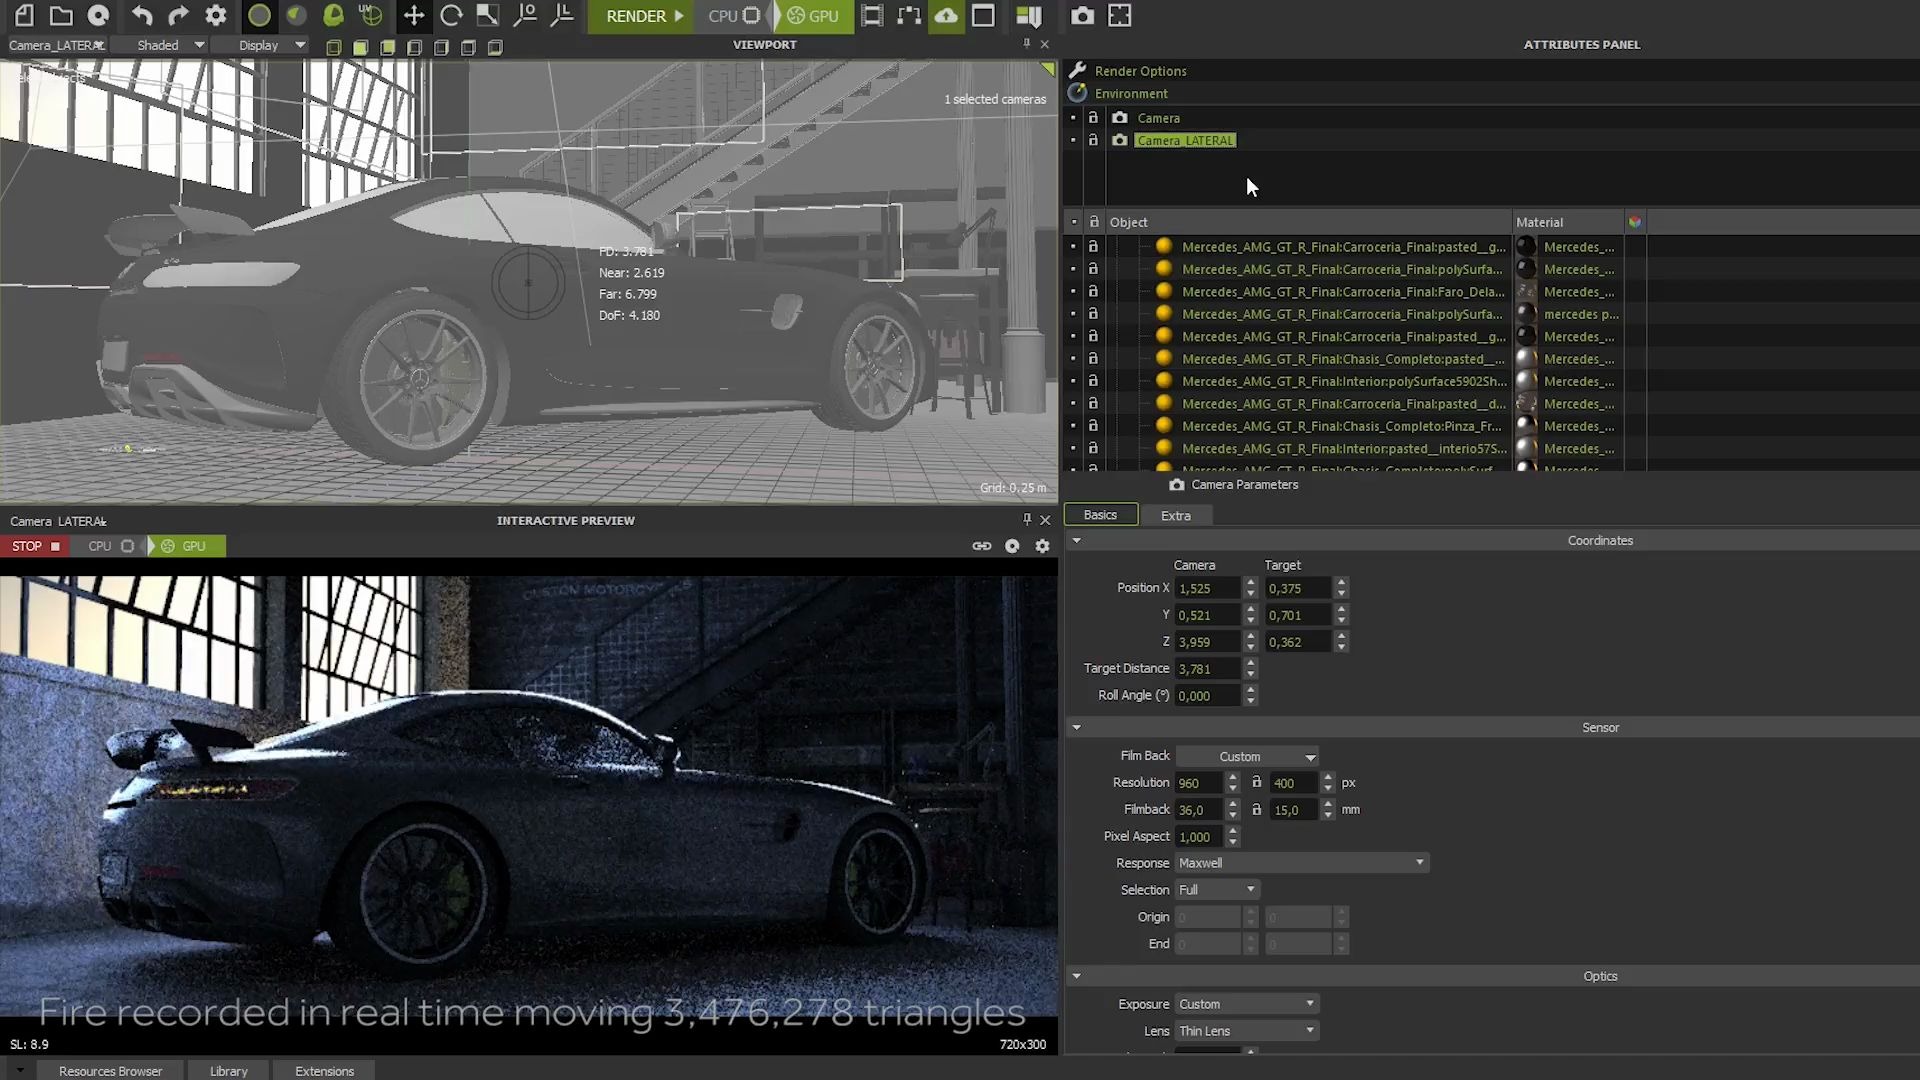Viewport: 1920px width, 1080px height.
Task: Click the cloud render icon in toolbar
Action: coord(946,15)
